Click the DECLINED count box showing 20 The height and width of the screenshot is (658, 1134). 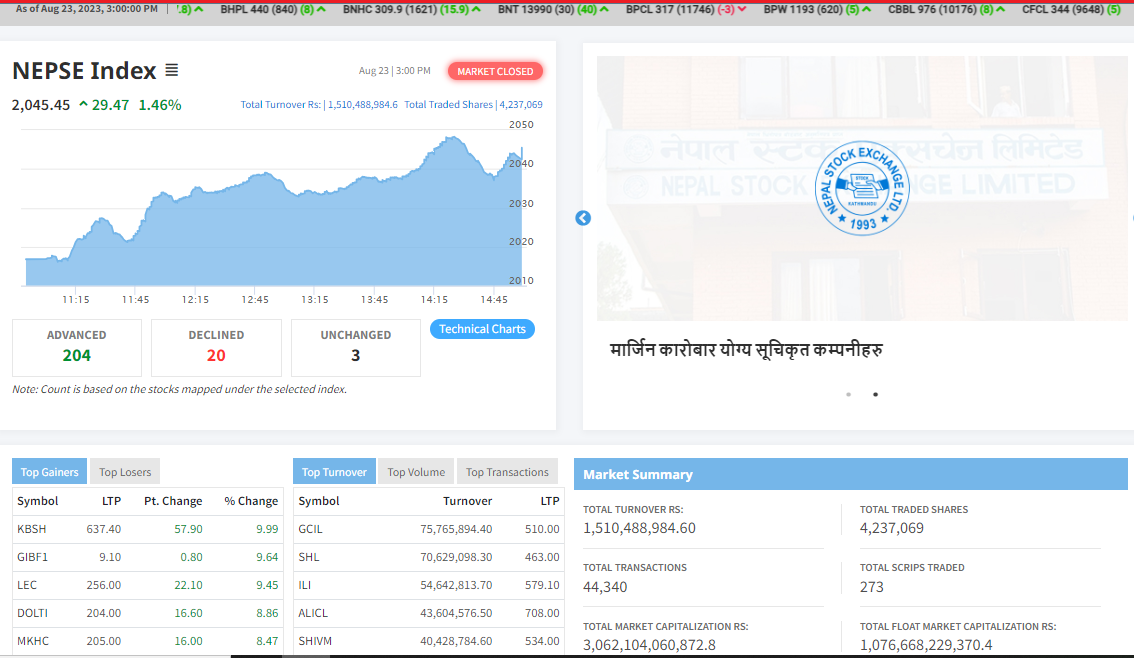[216, 348]
